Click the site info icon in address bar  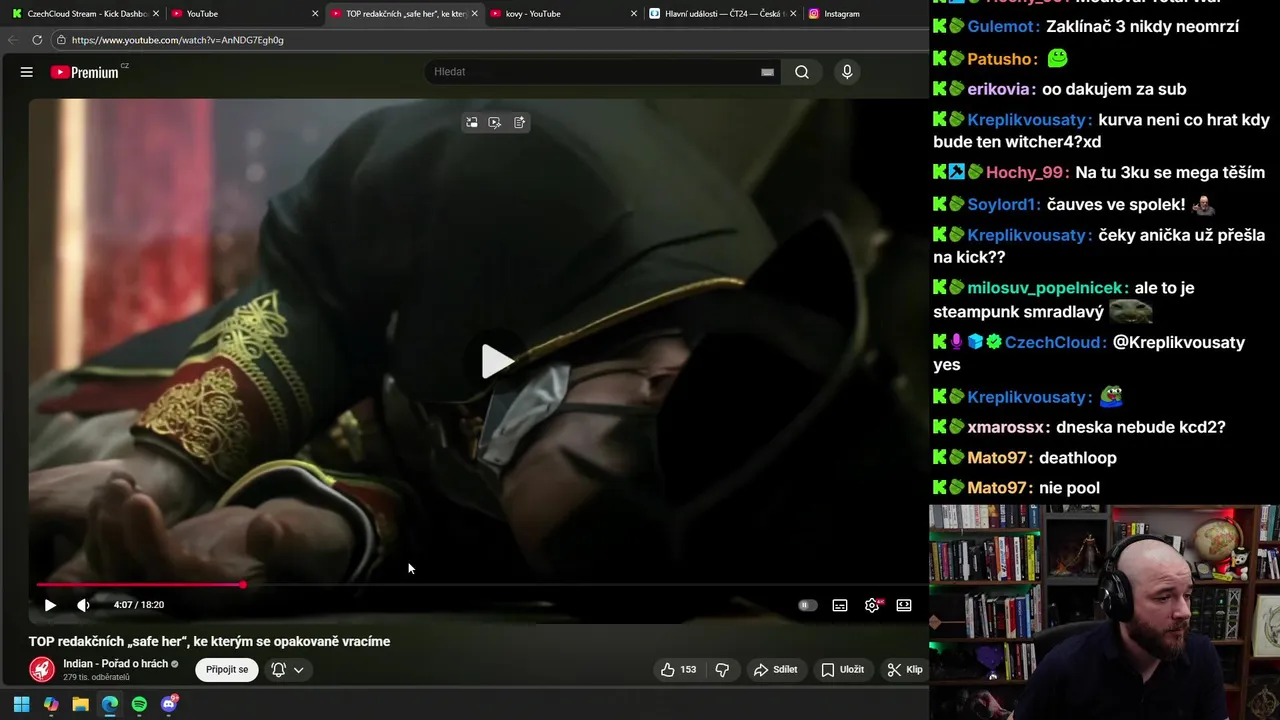(x=61, y=40)
